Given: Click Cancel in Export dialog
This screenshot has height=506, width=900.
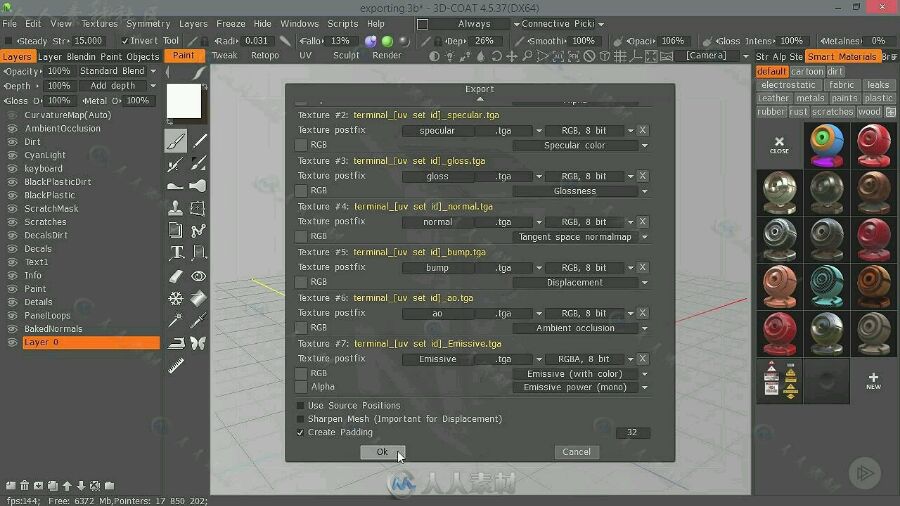Looking at the screenshot, I should click(576, 452).
